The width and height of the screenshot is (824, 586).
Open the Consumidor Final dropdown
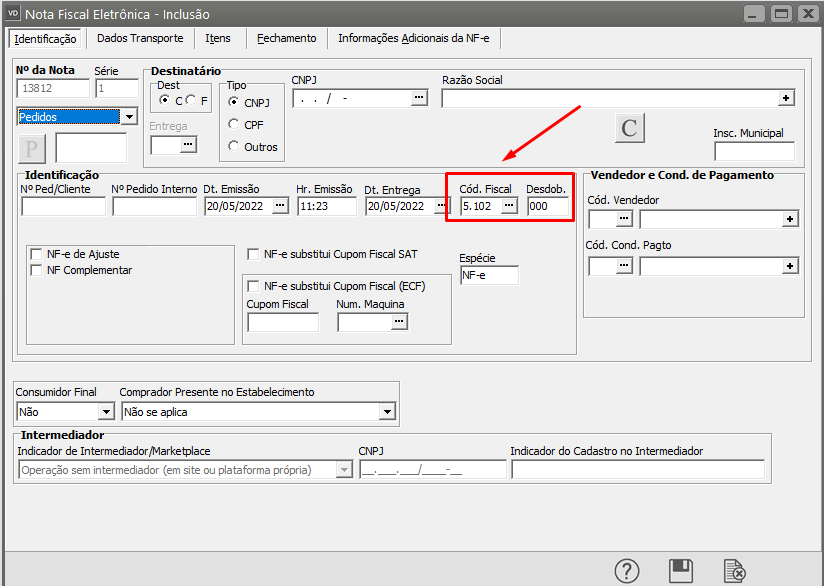tap(106, 411)
